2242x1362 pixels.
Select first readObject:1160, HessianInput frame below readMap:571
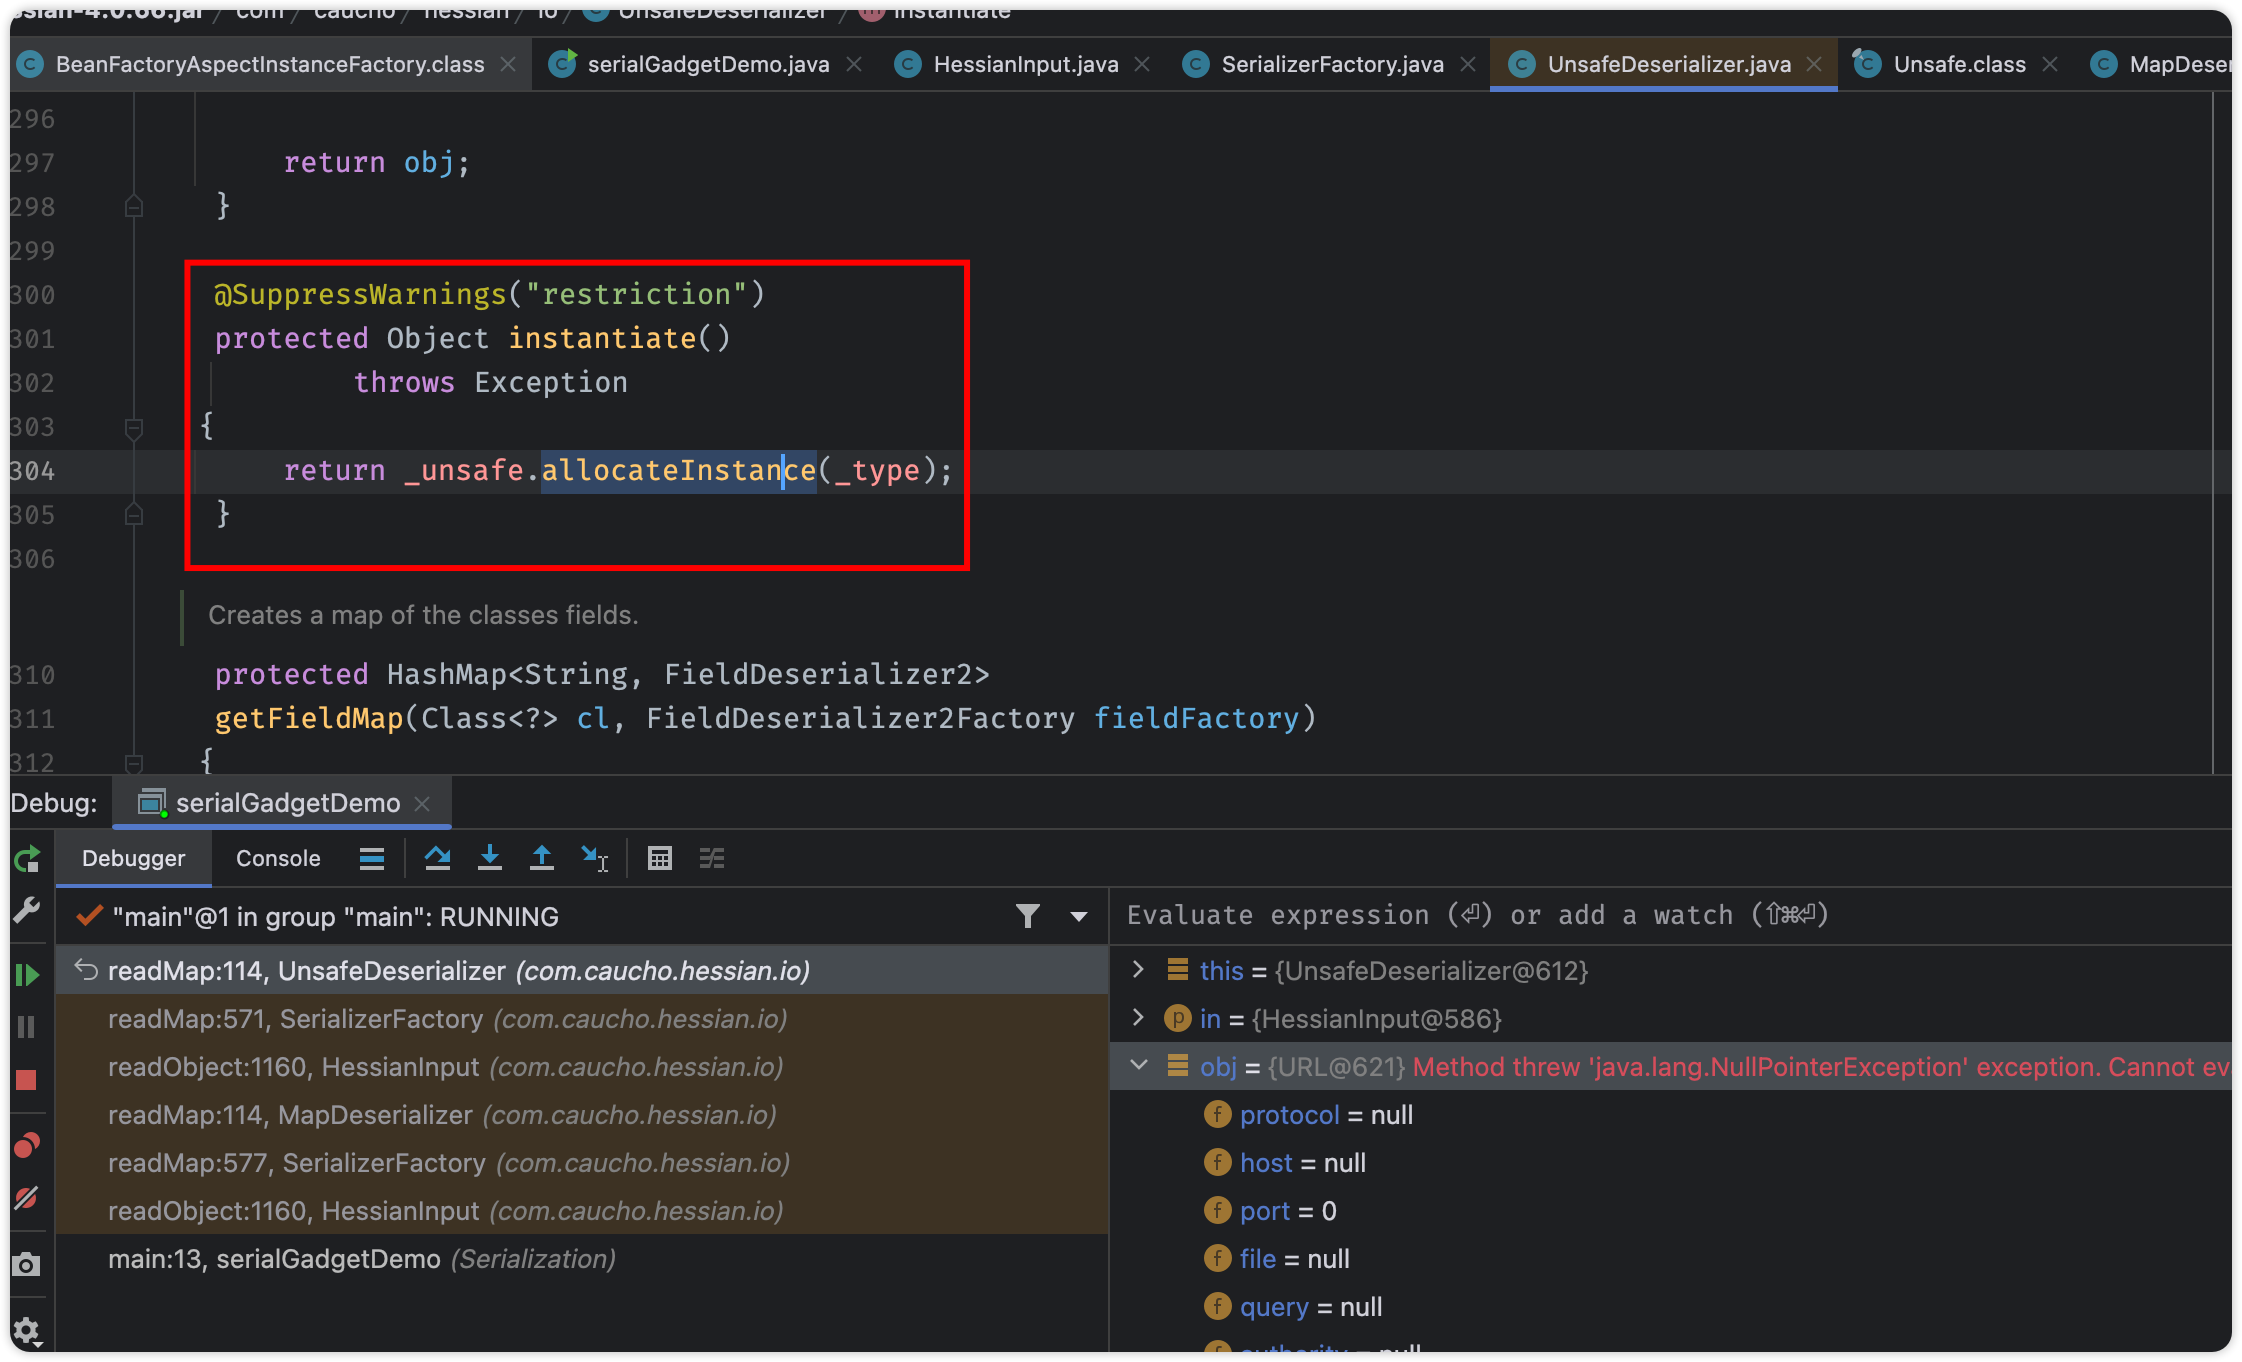click(x=582, y=1066)
